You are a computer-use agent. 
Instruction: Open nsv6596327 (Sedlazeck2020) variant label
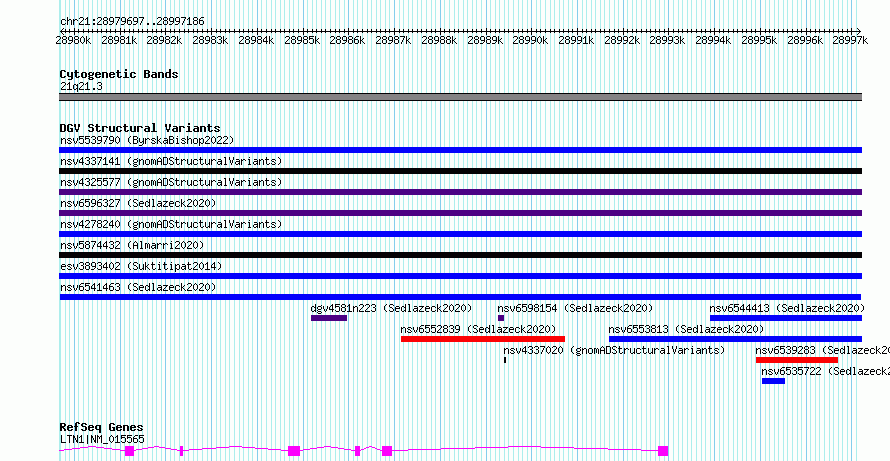click(138, 203)
